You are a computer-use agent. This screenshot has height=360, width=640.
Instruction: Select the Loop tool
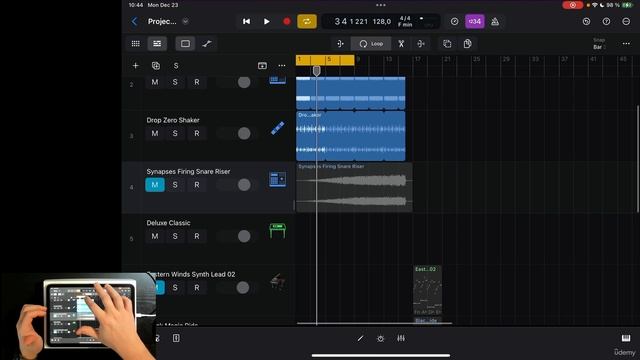(x=371, y=44)
